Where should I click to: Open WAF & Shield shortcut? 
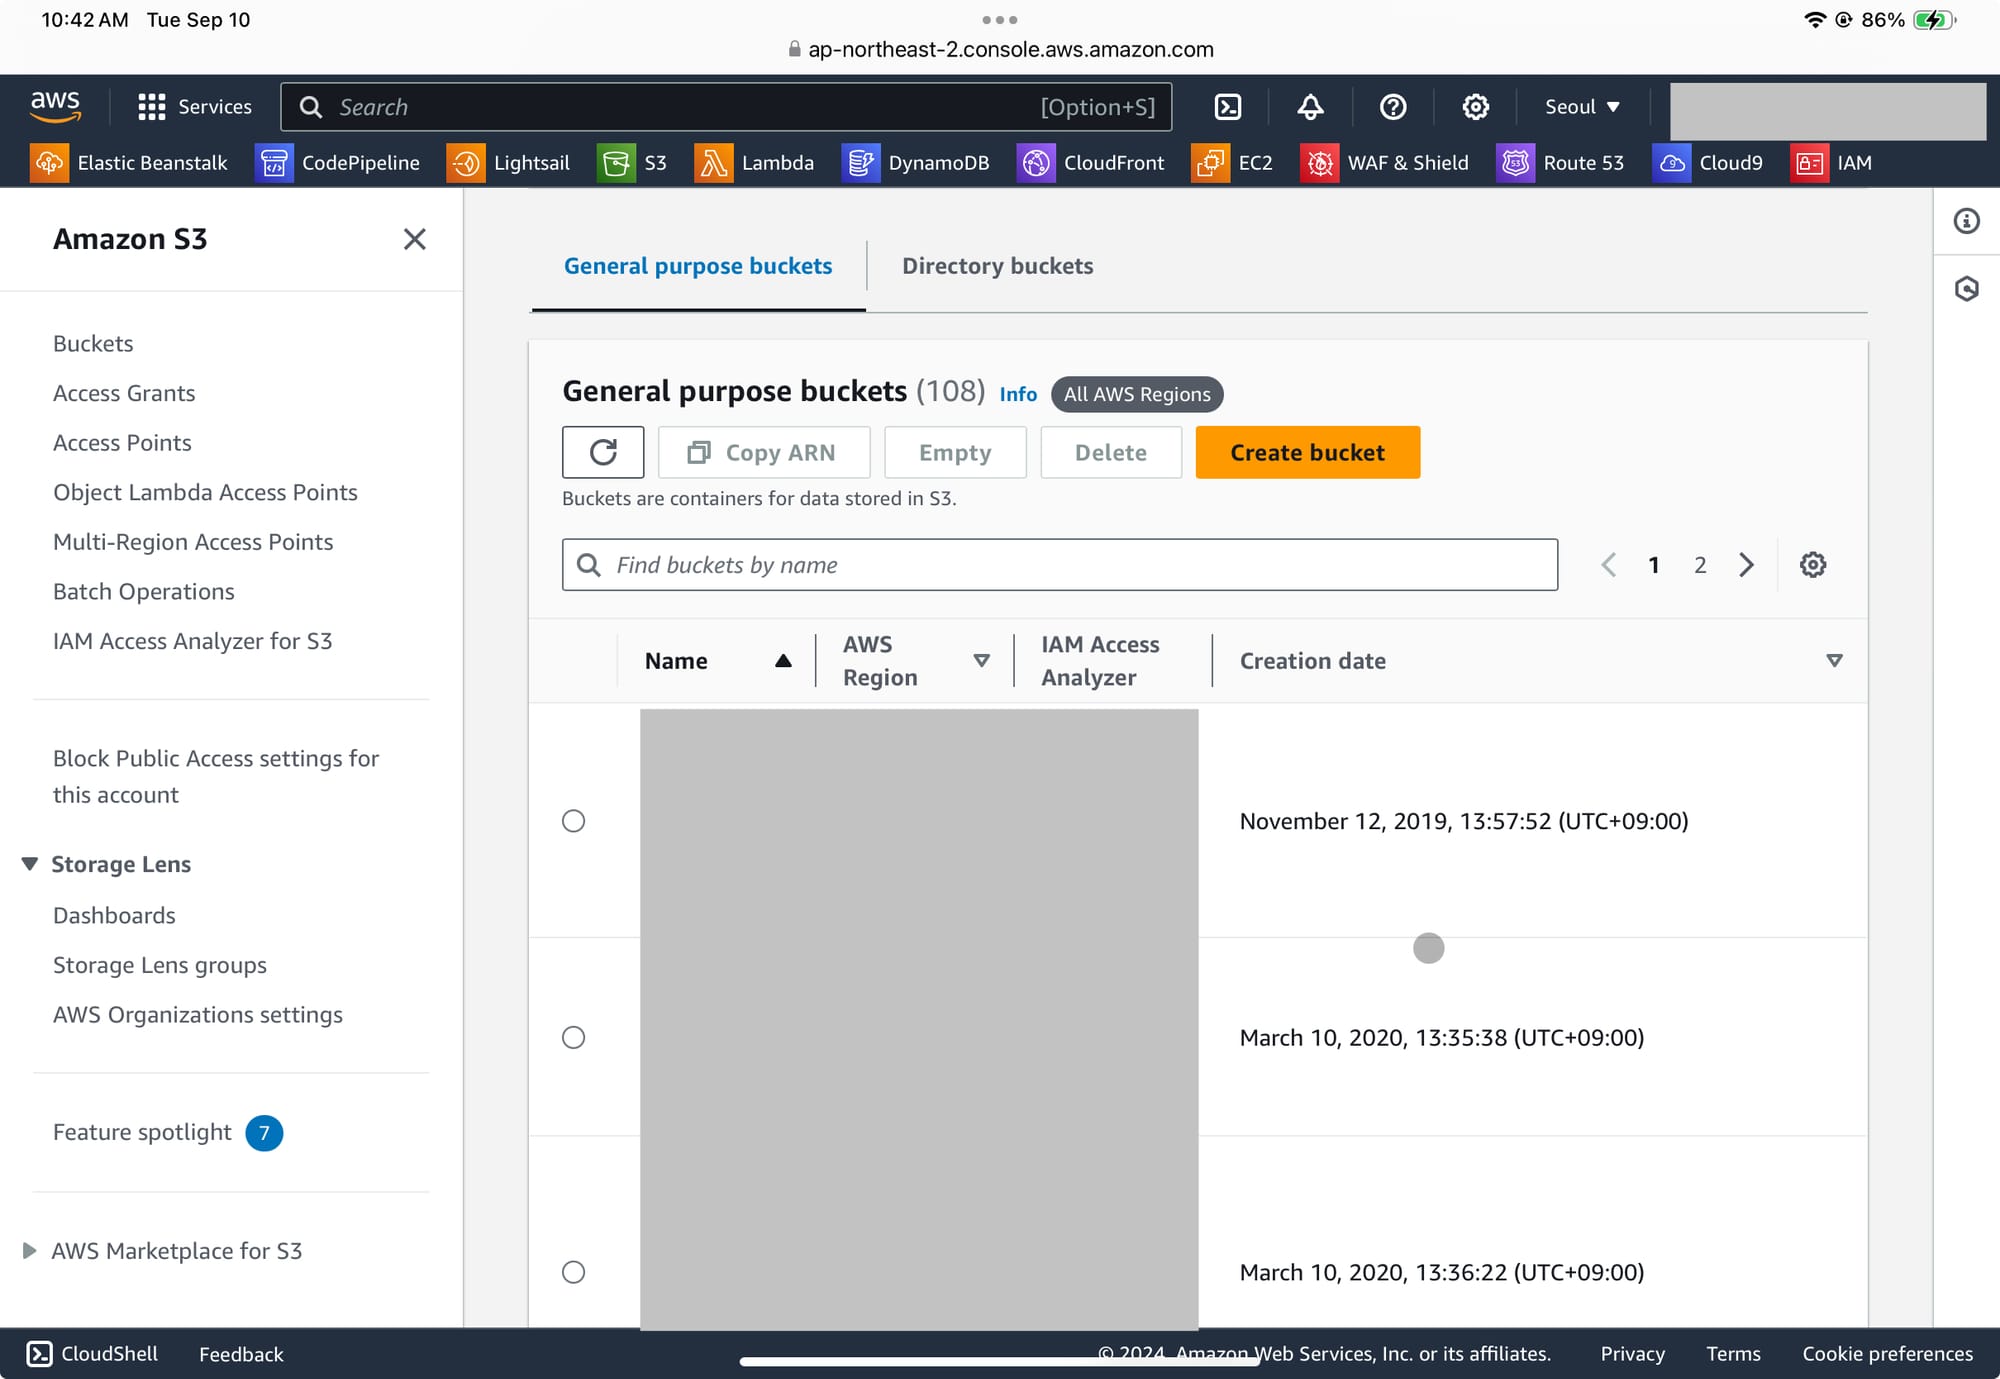pyautogui.click(x=1386, y=163)
